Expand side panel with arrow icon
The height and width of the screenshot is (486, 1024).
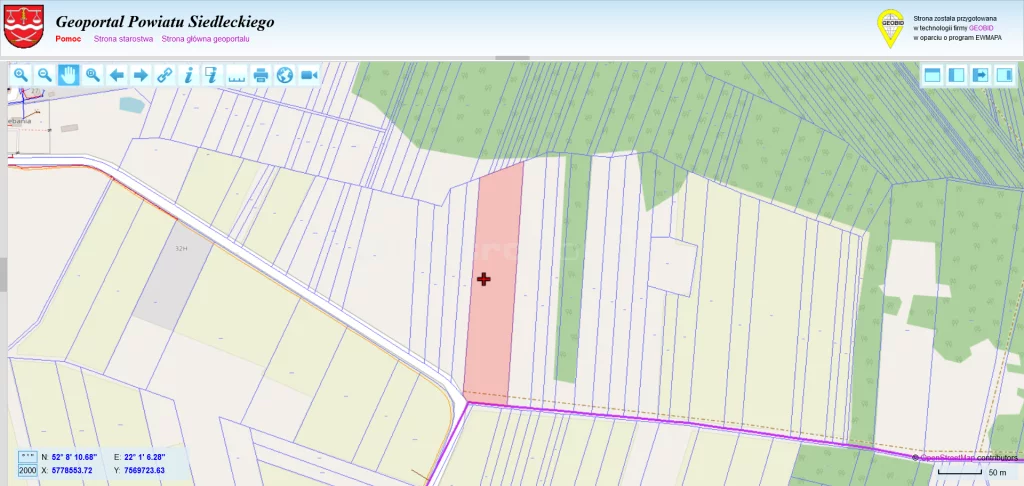pos(980,75)
